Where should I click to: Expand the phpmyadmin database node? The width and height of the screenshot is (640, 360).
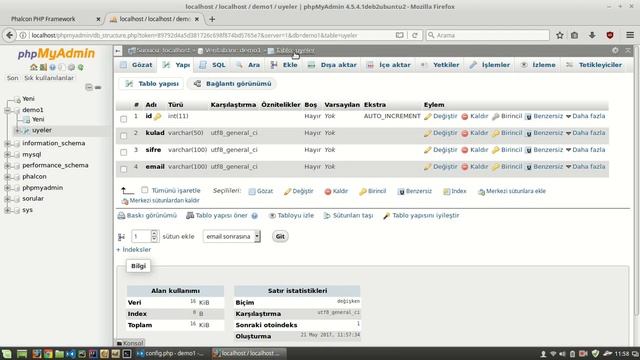click(7, 188)
